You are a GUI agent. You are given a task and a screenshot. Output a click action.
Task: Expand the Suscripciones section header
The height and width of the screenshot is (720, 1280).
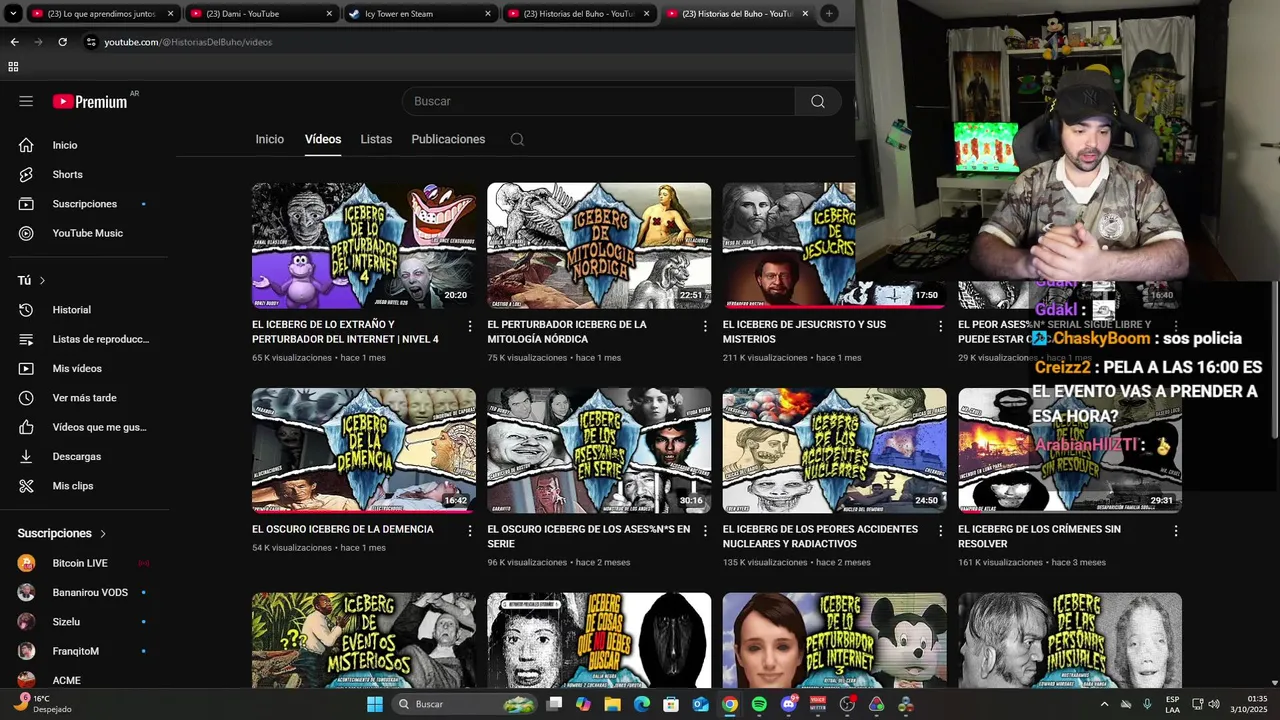coord(62,534)
